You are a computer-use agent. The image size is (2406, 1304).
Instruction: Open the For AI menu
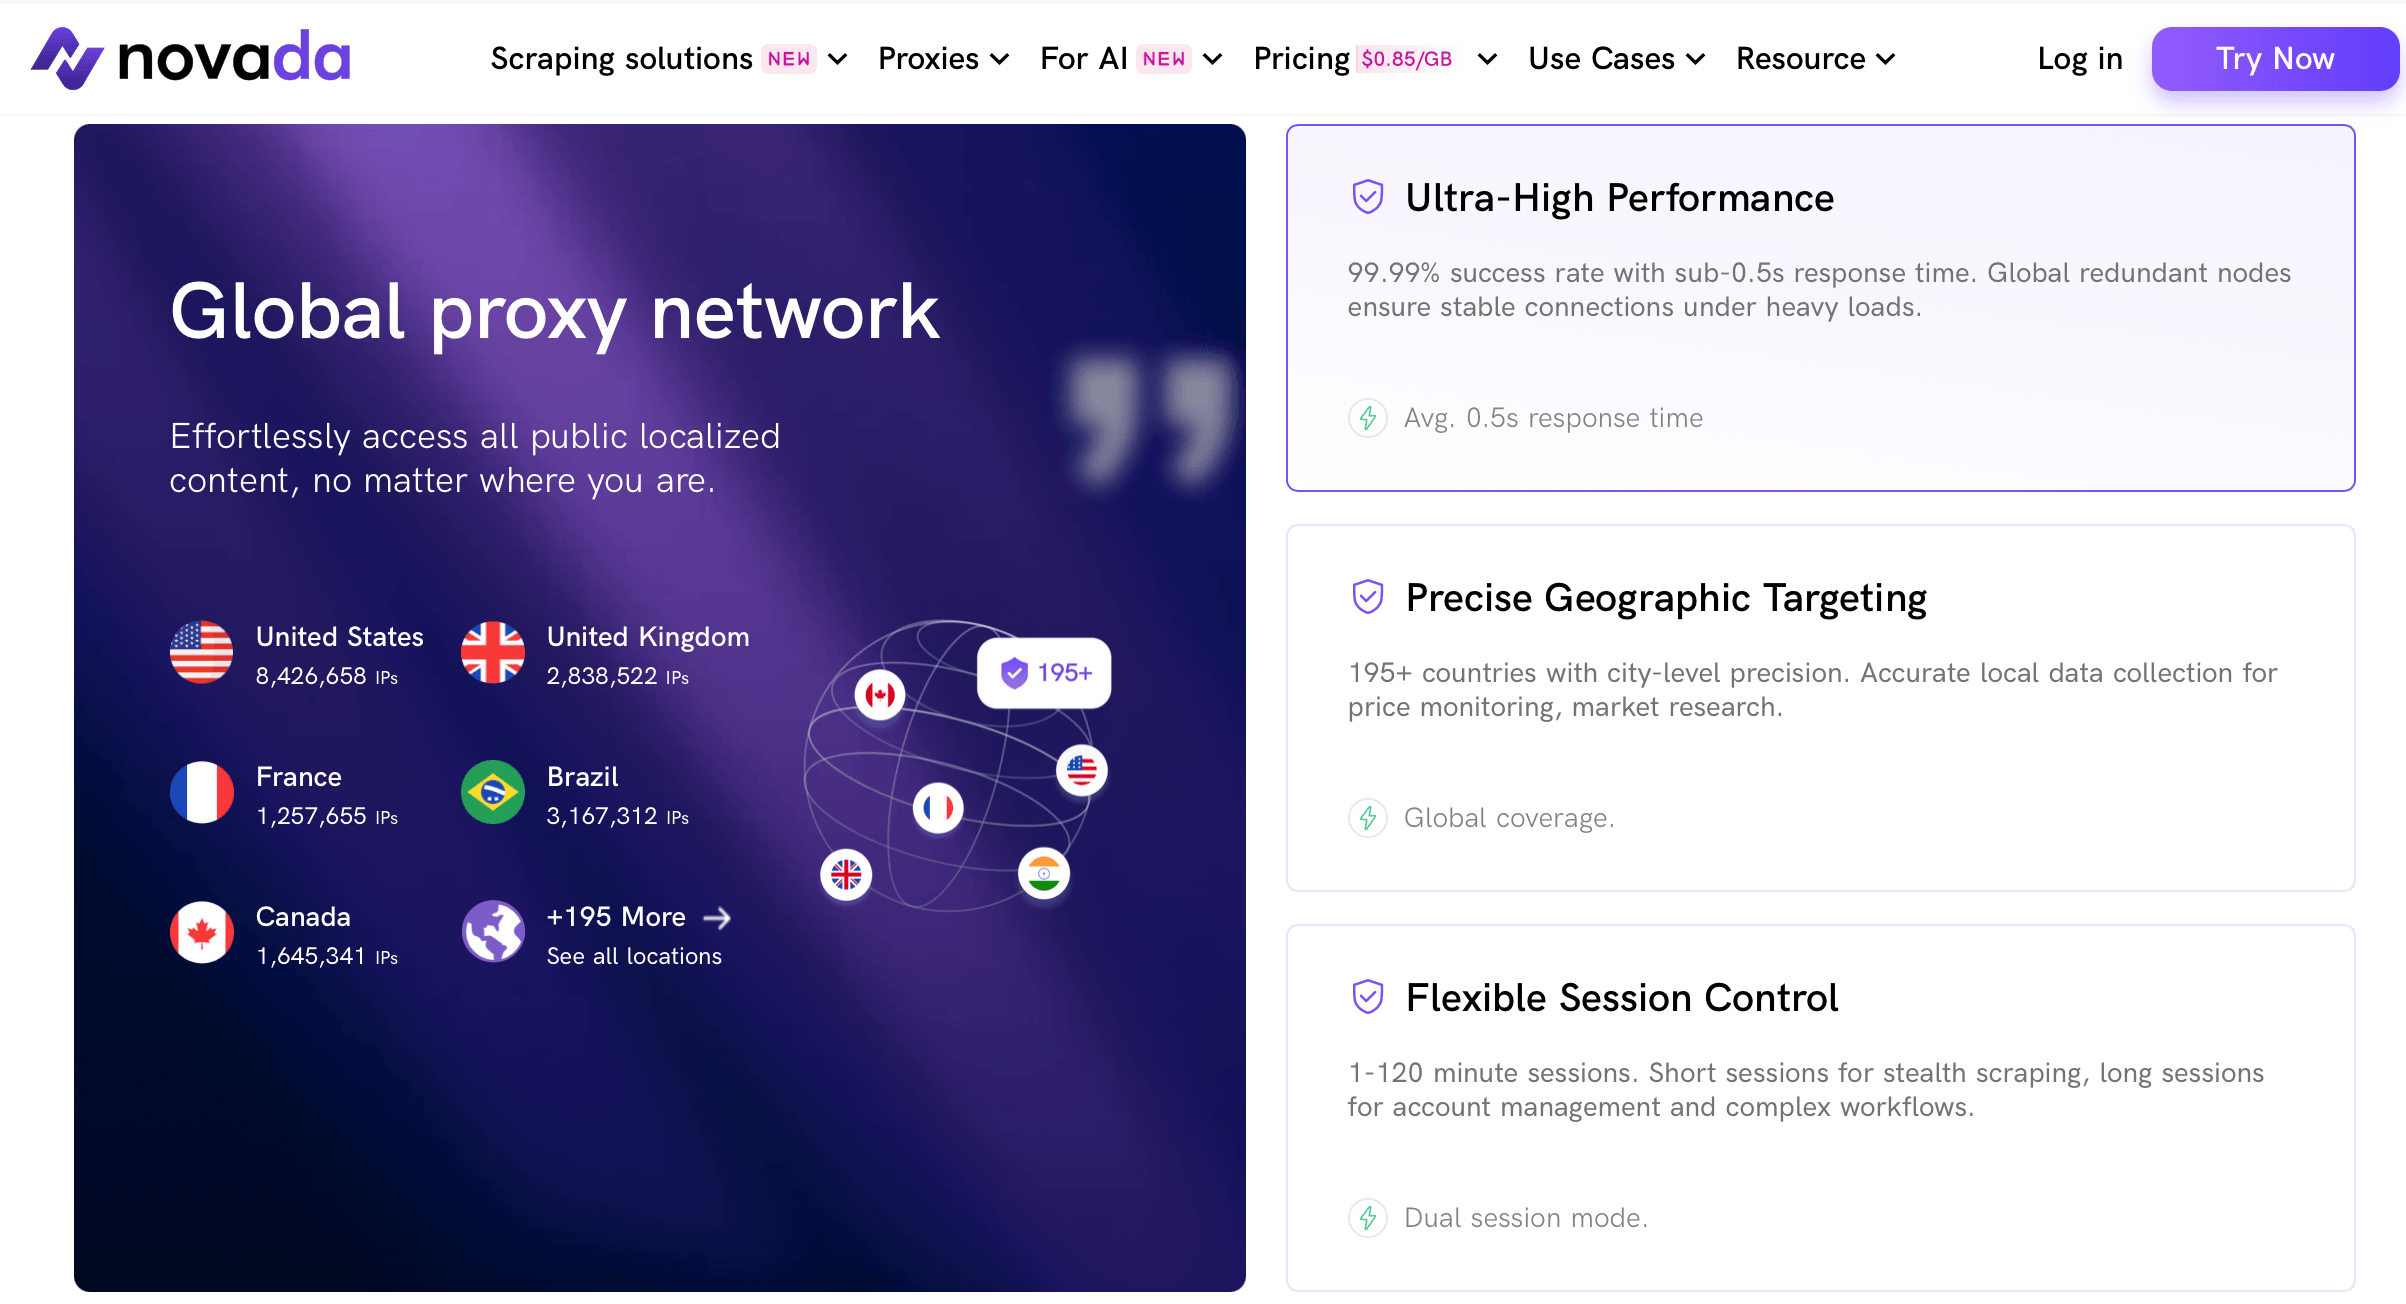pyautogui.click(x=1131, y=59)
